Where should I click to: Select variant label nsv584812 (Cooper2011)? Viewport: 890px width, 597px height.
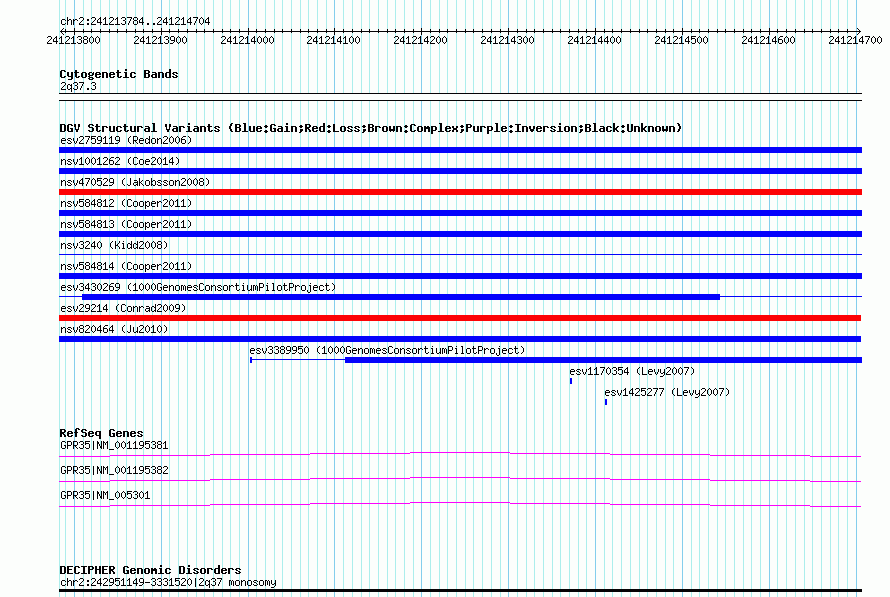(x=126, y=203)
